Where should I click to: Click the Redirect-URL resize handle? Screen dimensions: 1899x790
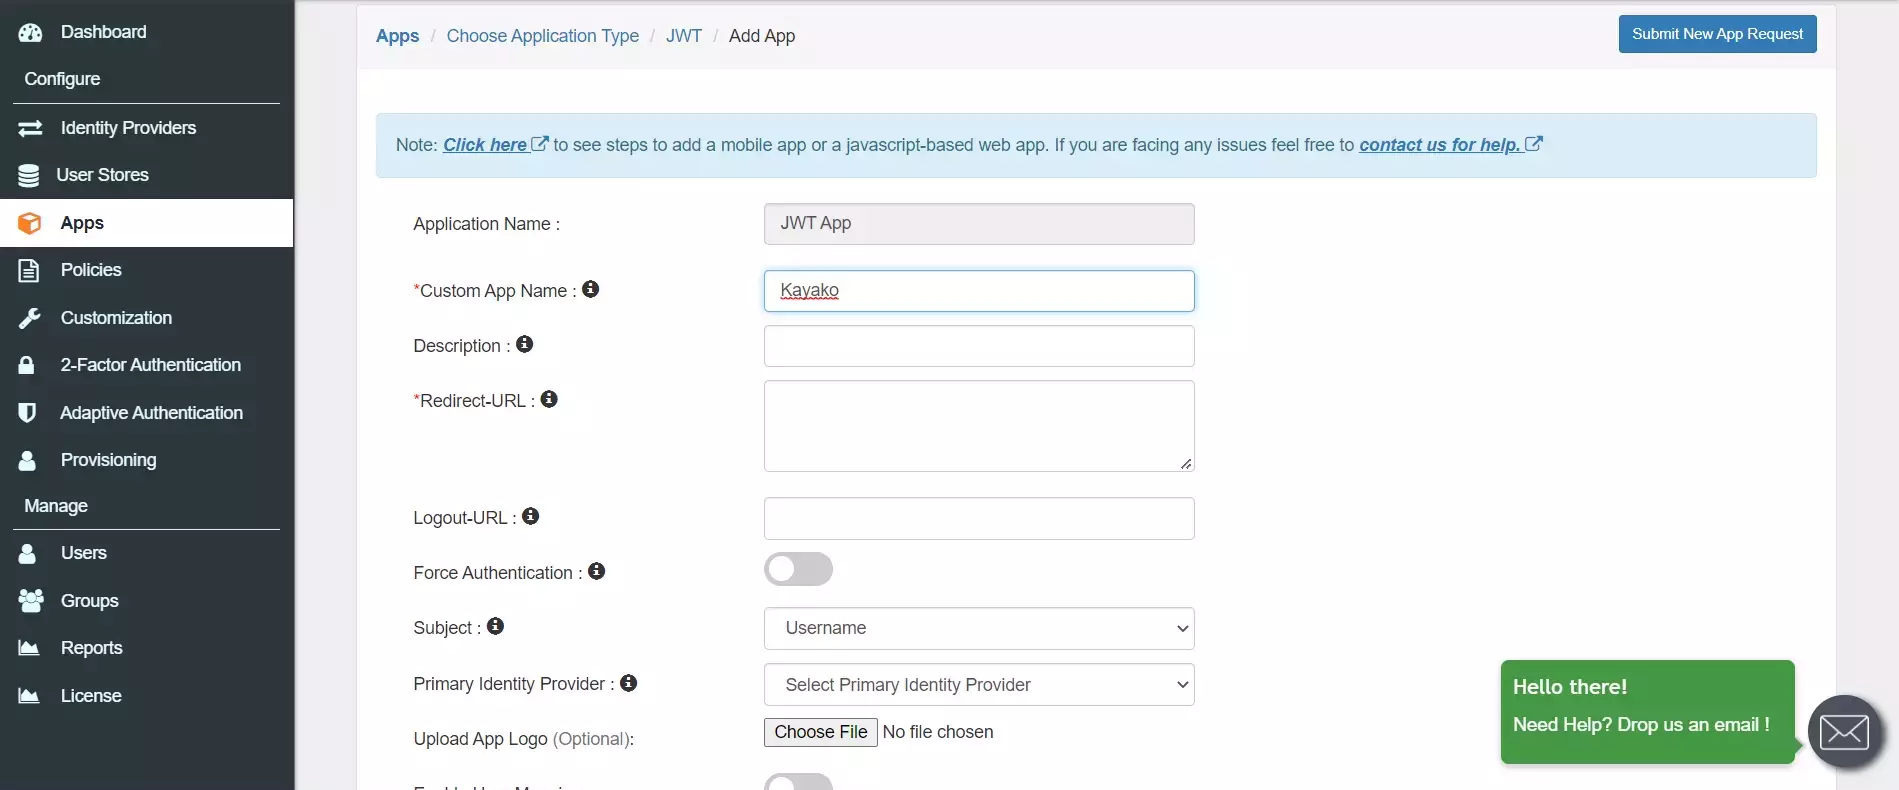click(1186, 463)
